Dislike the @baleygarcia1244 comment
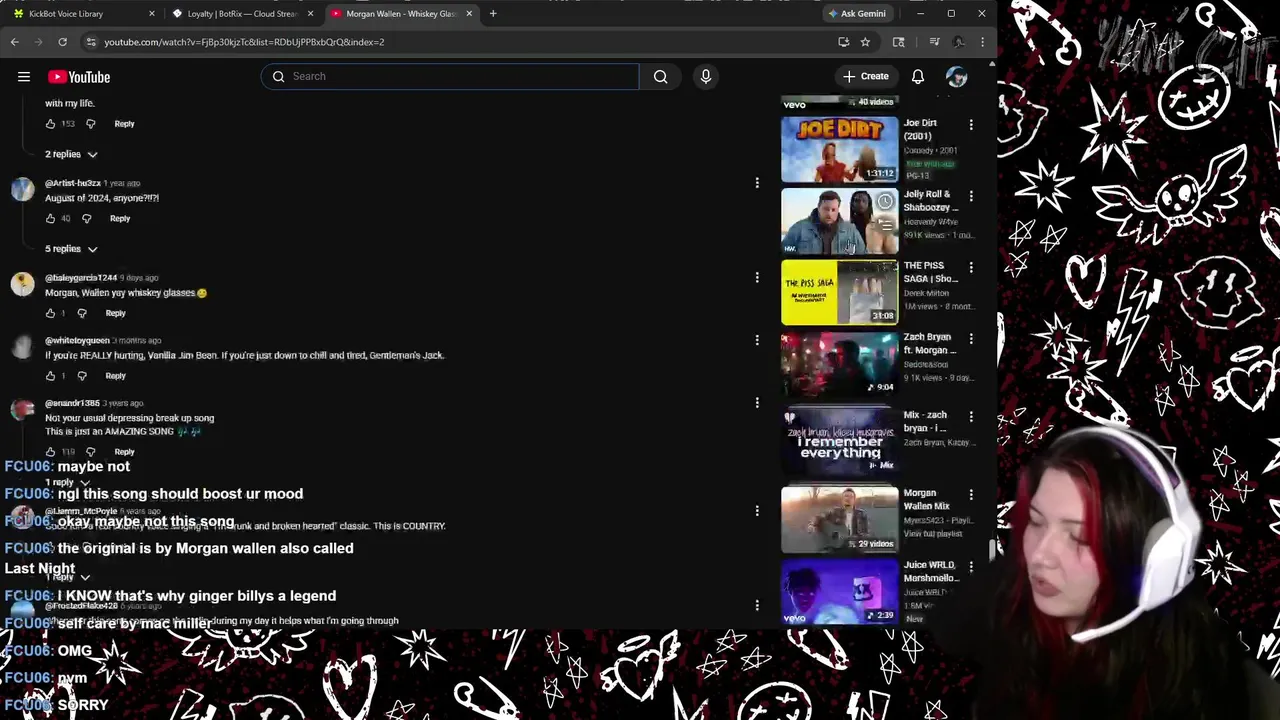 pyautogui.click(x=82, y=313)
